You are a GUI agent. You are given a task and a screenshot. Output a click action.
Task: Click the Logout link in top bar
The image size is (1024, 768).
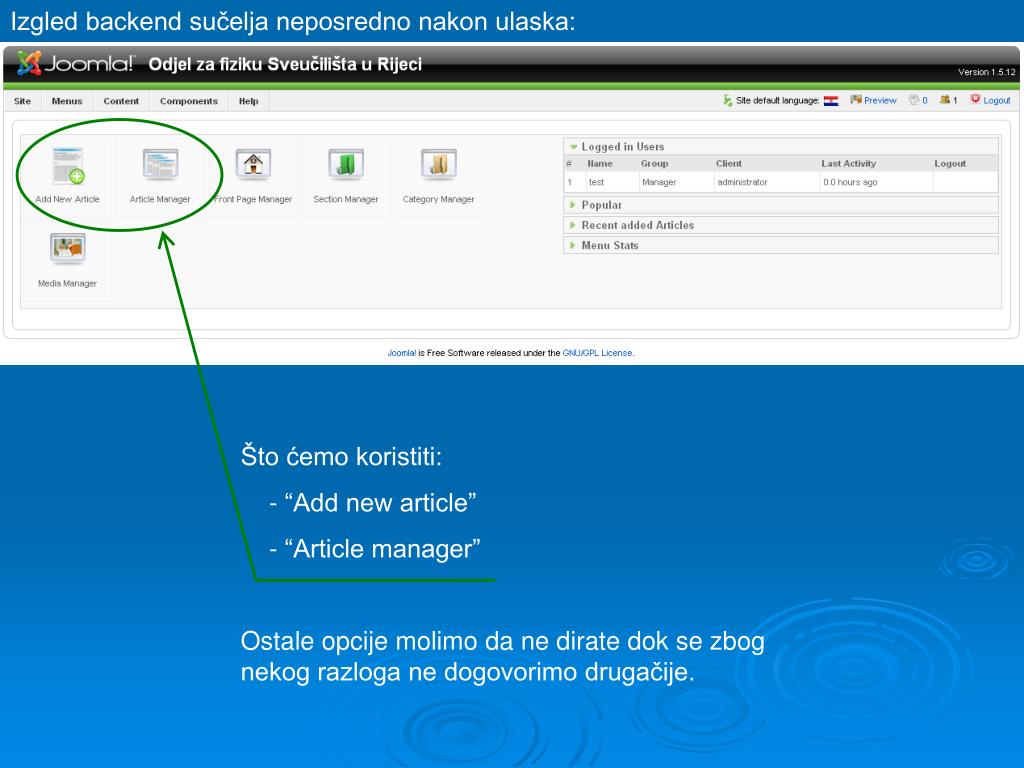[997, 101]
